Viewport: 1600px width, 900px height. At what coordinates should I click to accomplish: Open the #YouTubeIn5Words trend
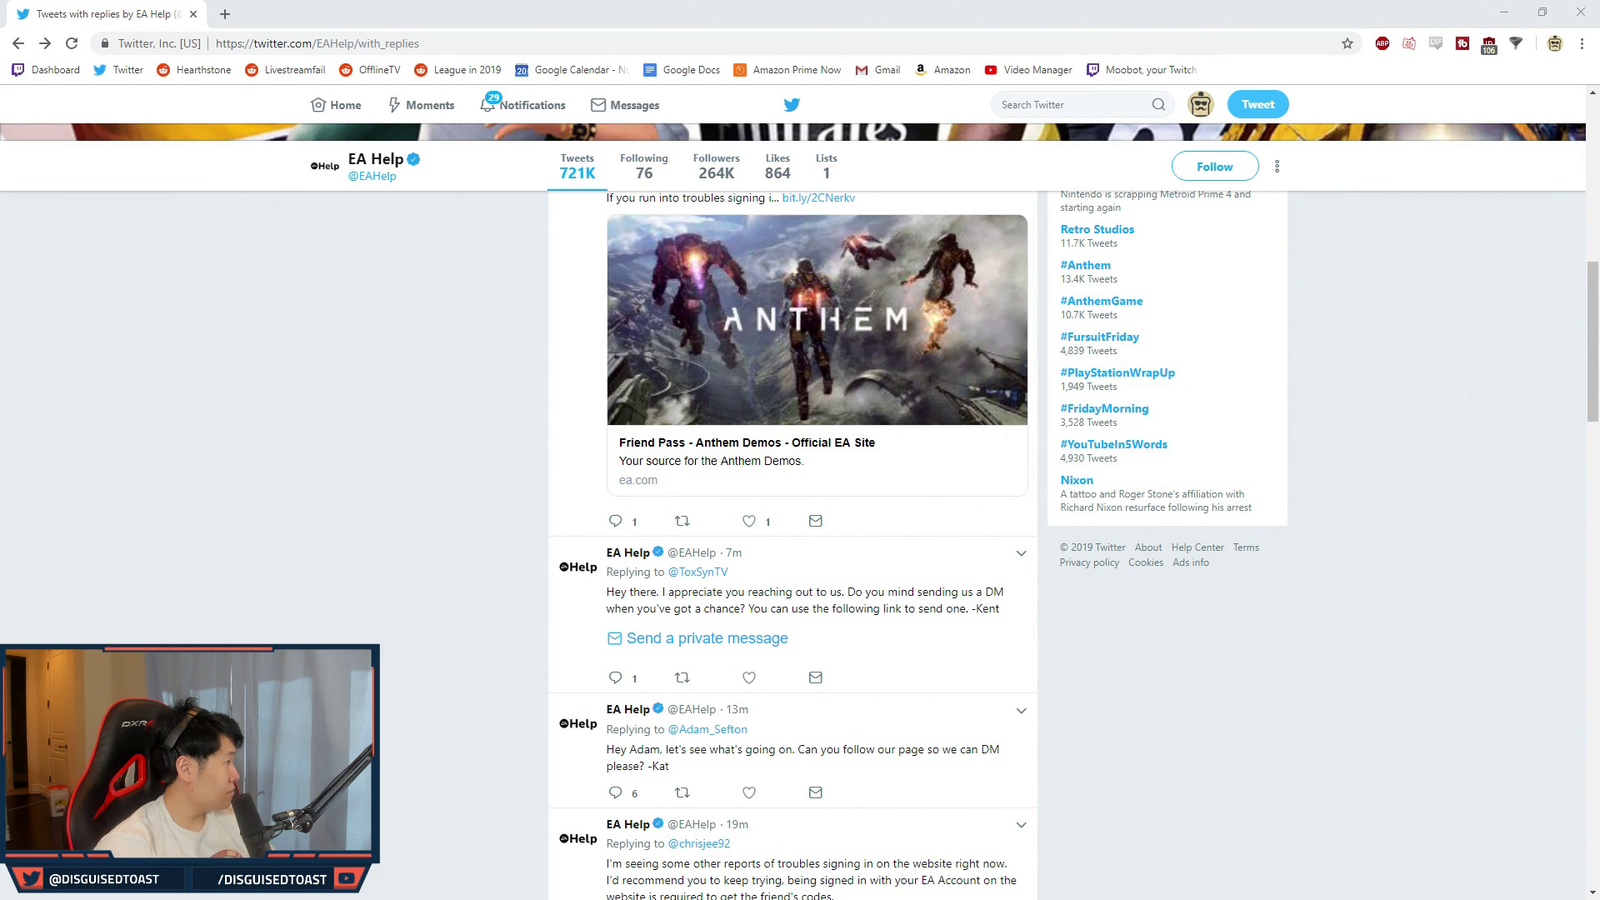[x=1113, y=444]
